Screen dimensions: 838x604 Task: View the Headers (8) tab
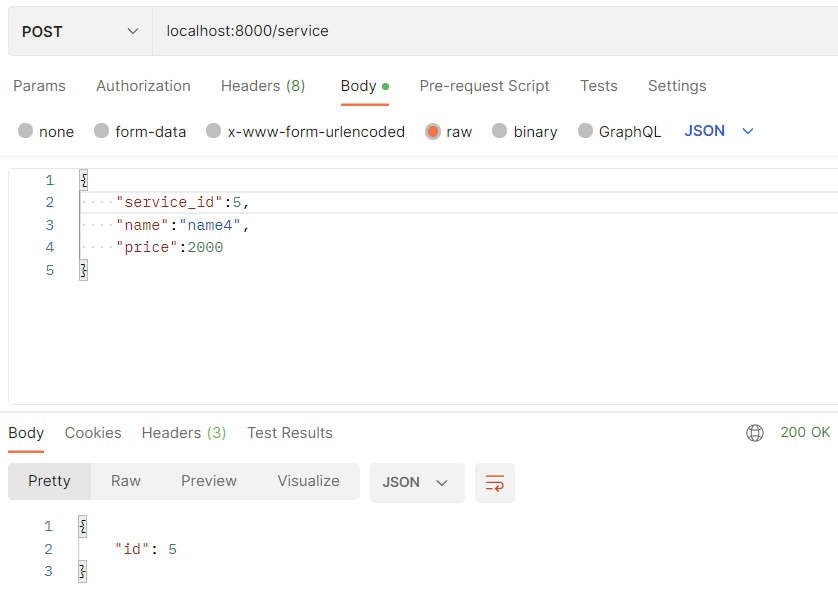pos(262,86)
